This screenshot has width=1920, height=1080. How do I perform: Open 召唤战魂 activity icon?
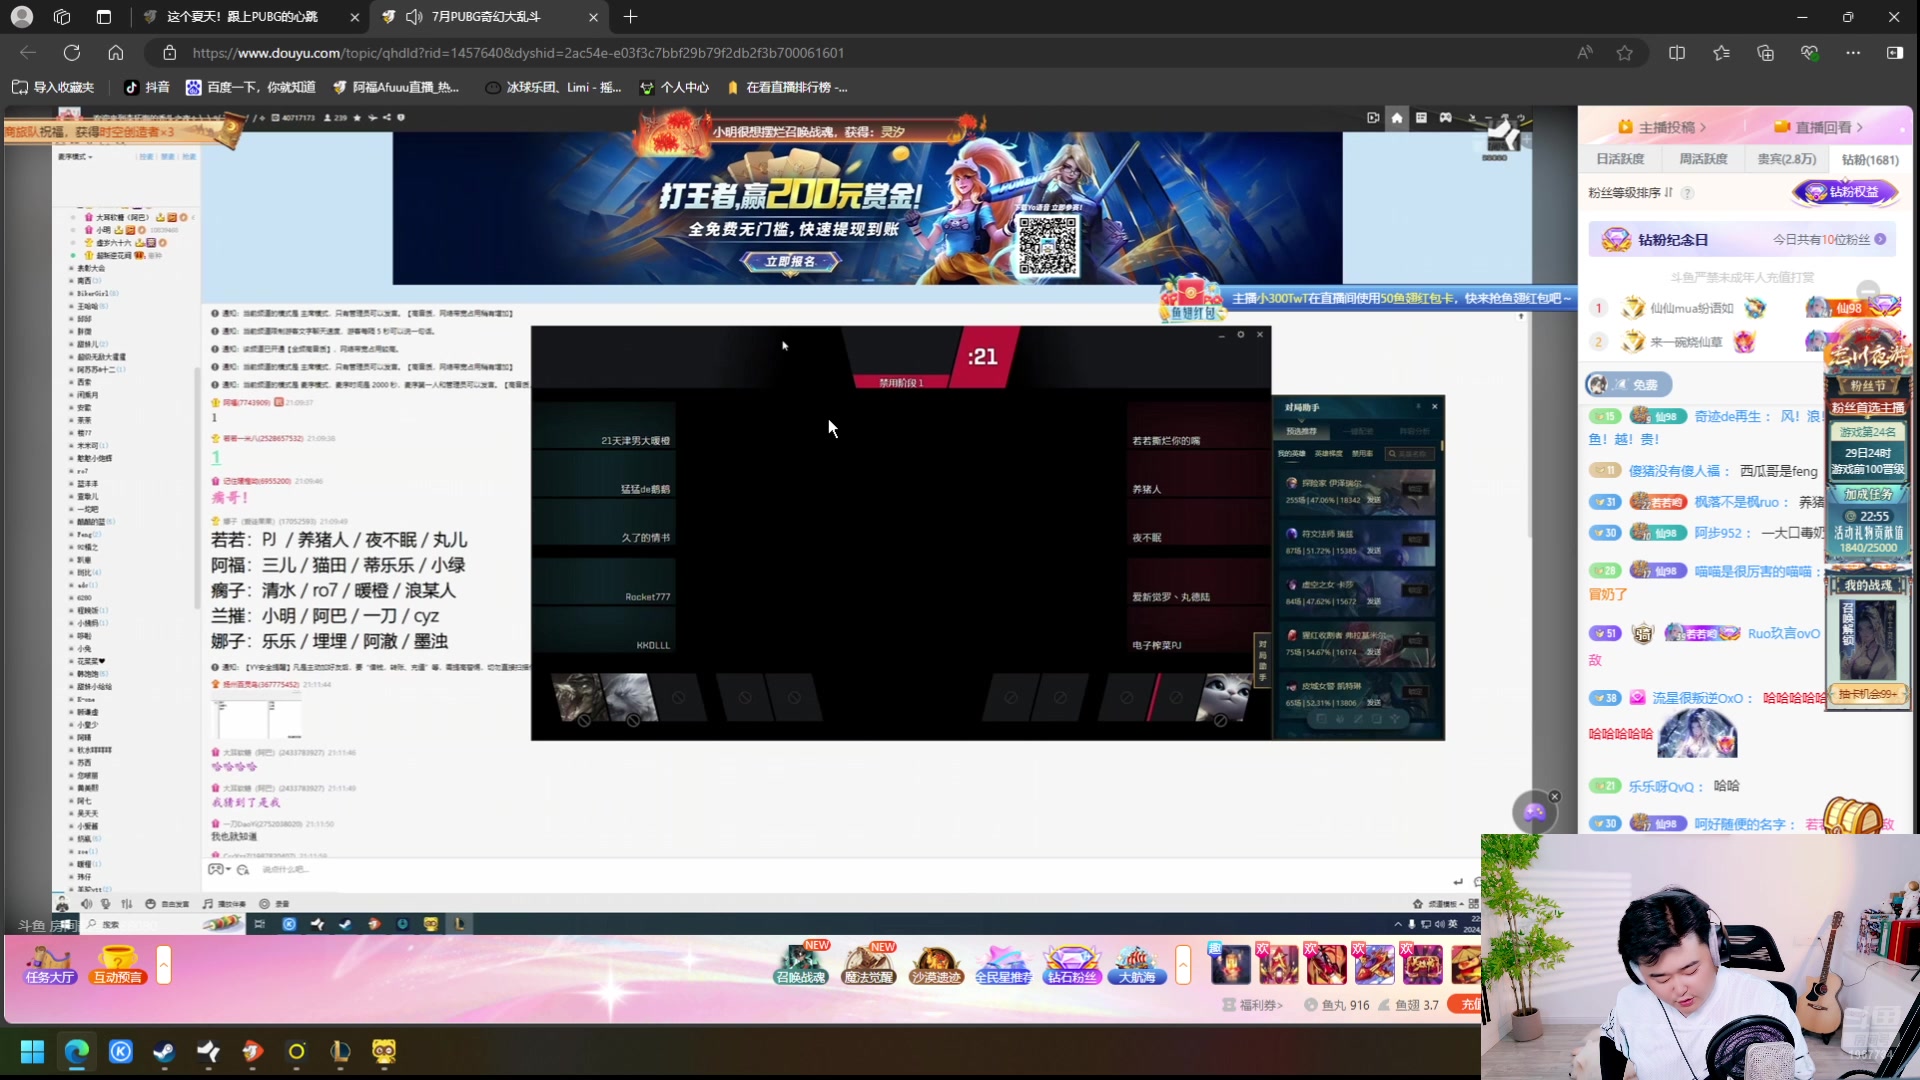(x=801, y=965)
